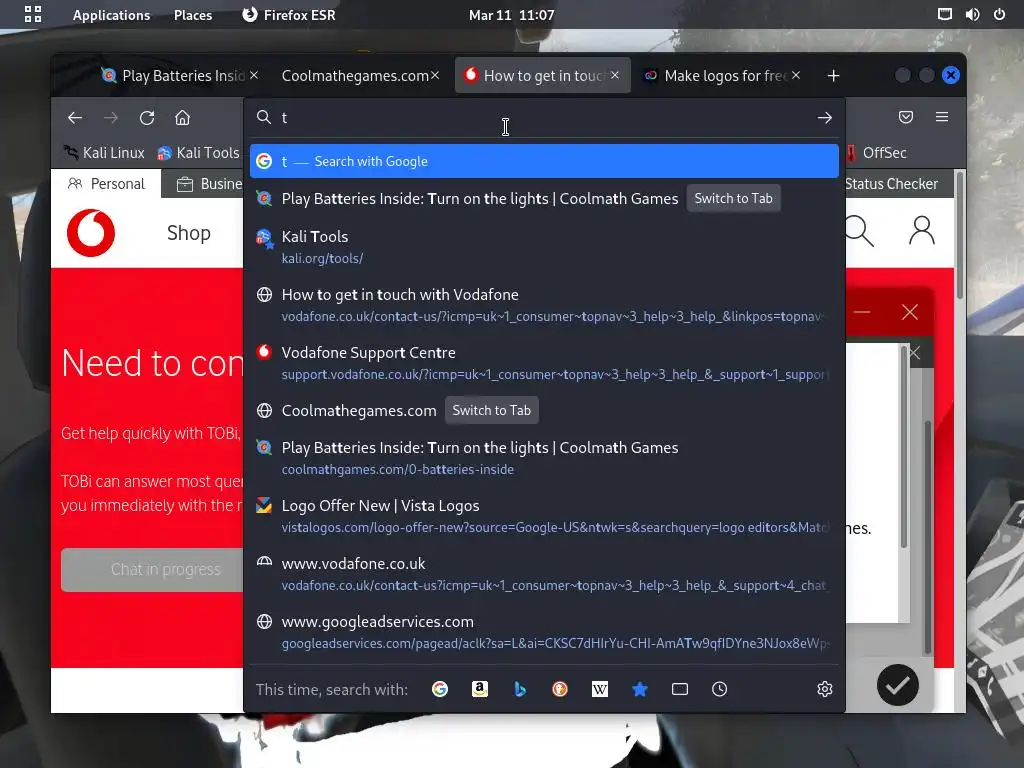Open Save to Pocket
1024x768 pixels.
(906, 117)
